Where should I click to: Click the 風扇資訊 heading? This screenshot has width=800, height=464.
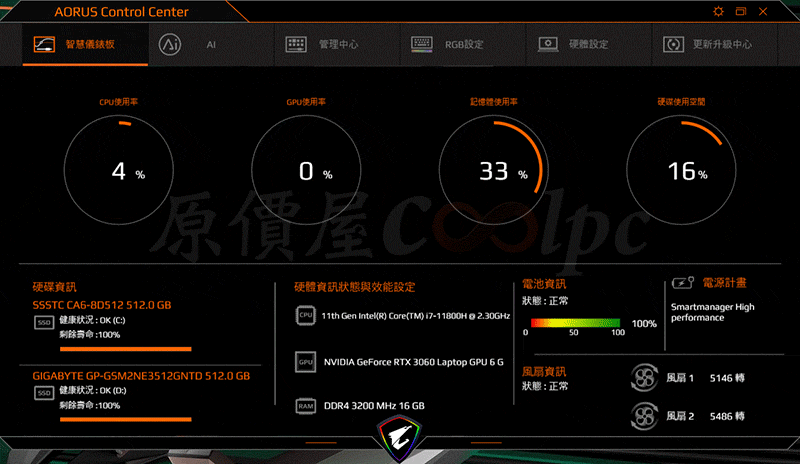click(x=544, y=372)
